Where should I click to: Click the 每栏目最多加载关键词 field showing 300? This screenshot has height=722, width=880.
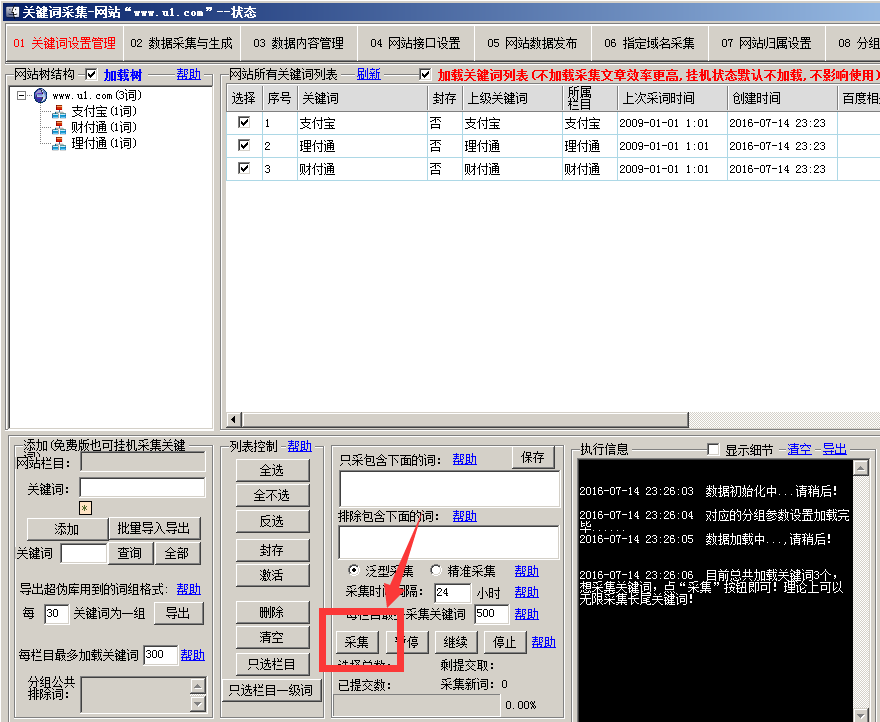161,655
